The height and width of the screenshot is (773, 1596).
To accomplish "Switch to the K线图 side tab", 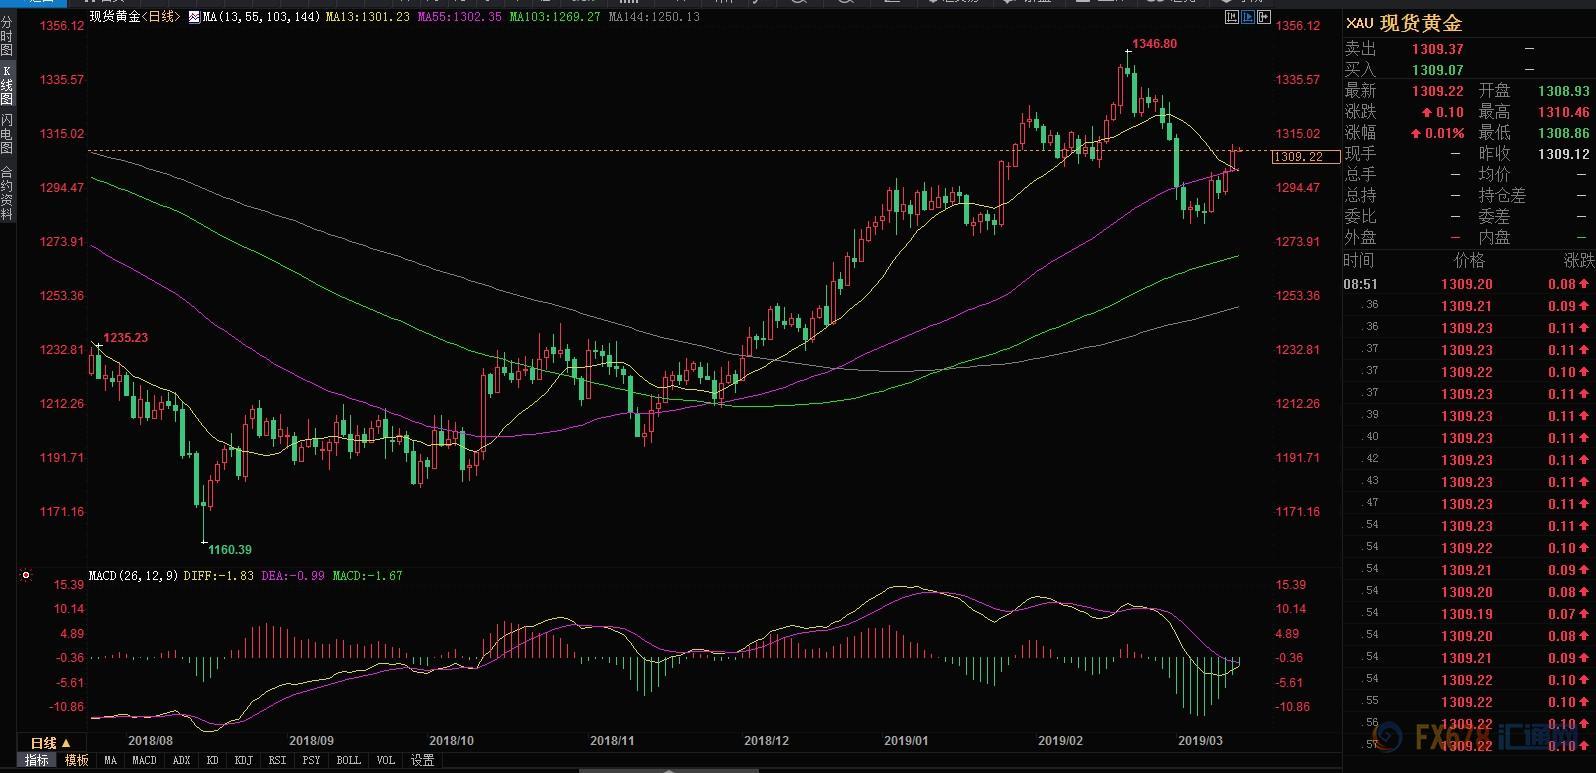I will tap(7, 86).
